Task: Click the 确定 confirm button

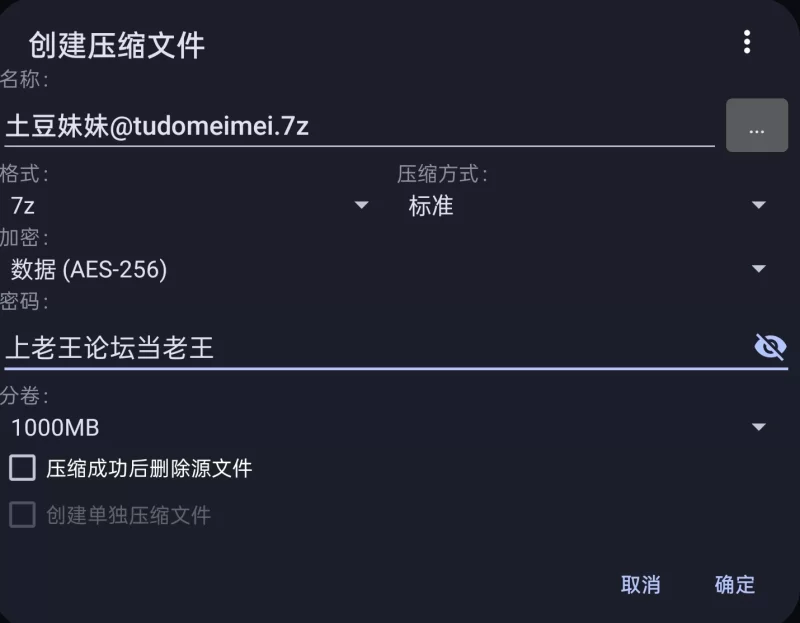Action: [735, 585]
